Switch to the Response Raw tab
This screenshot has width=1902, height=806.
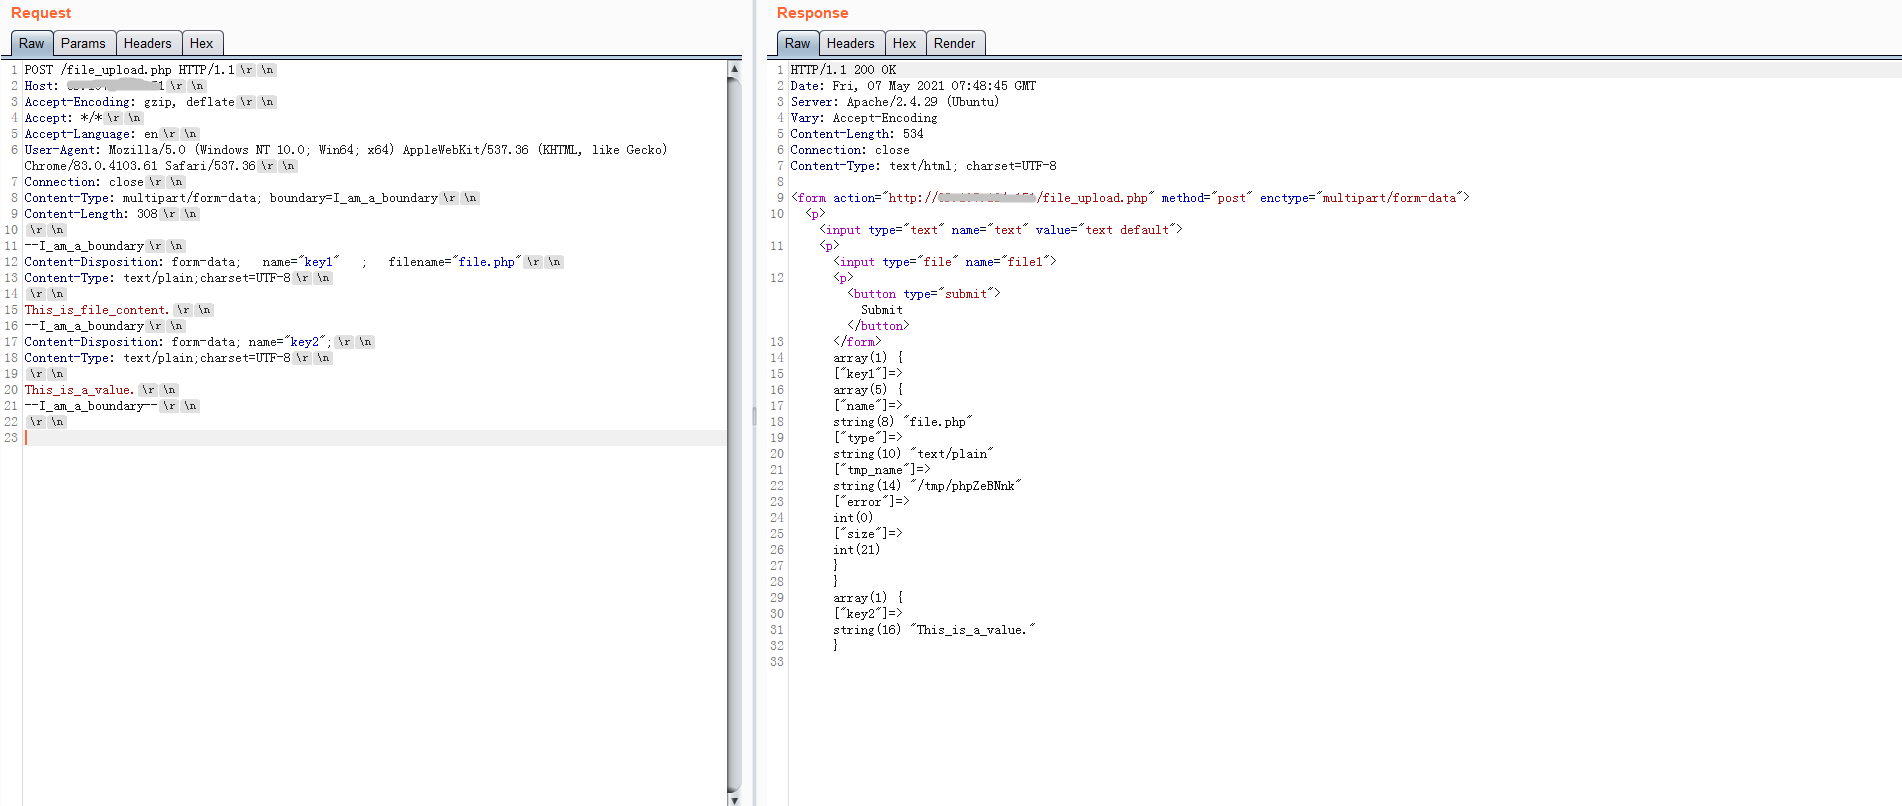coord(797,43)
